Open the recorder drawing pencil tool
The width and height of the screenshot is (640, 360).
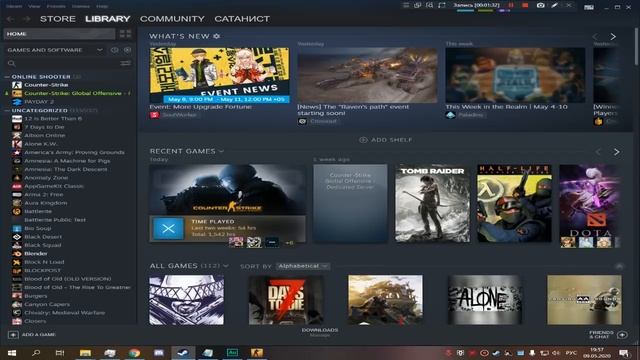tap(554, 5)
